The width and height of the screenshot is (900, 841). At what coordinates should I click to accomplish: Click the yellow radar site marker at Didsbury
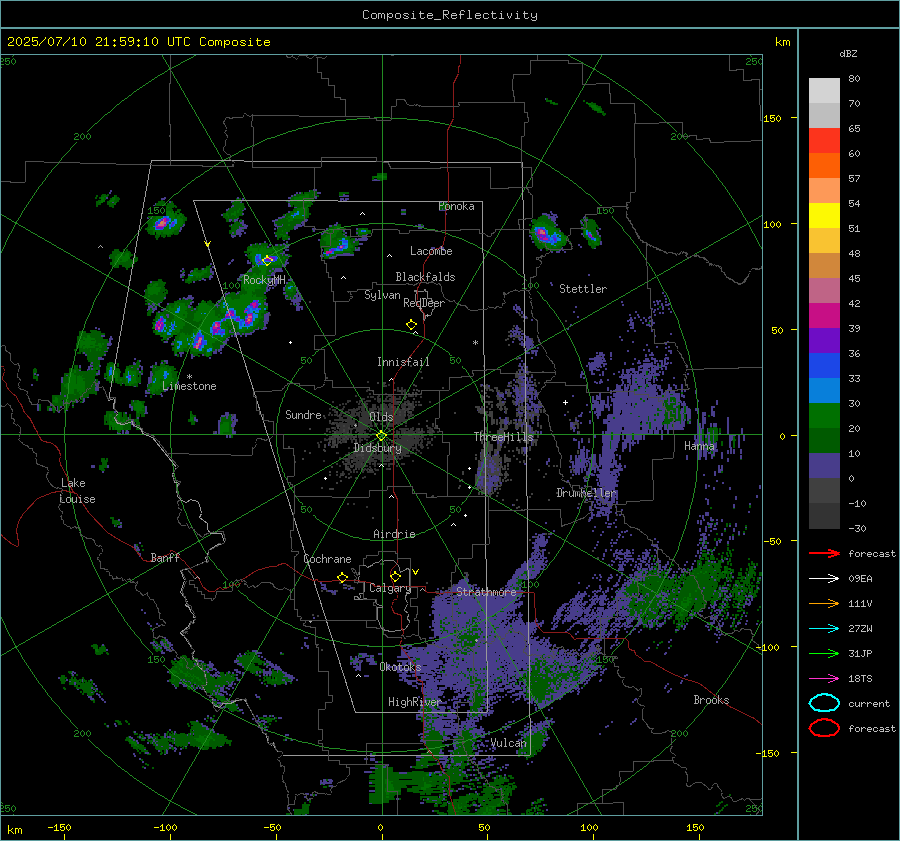click(x=381, y=436)
